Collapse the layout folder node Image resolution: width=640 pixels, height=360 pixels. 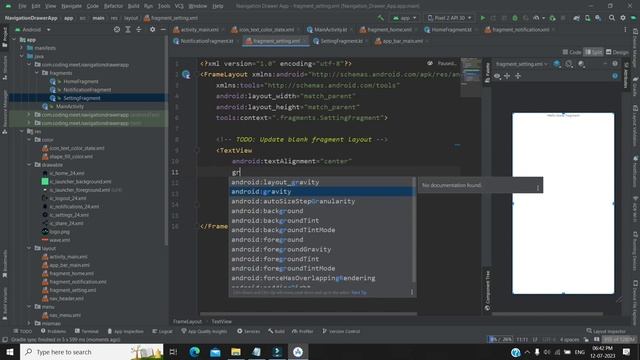(29, 248)
